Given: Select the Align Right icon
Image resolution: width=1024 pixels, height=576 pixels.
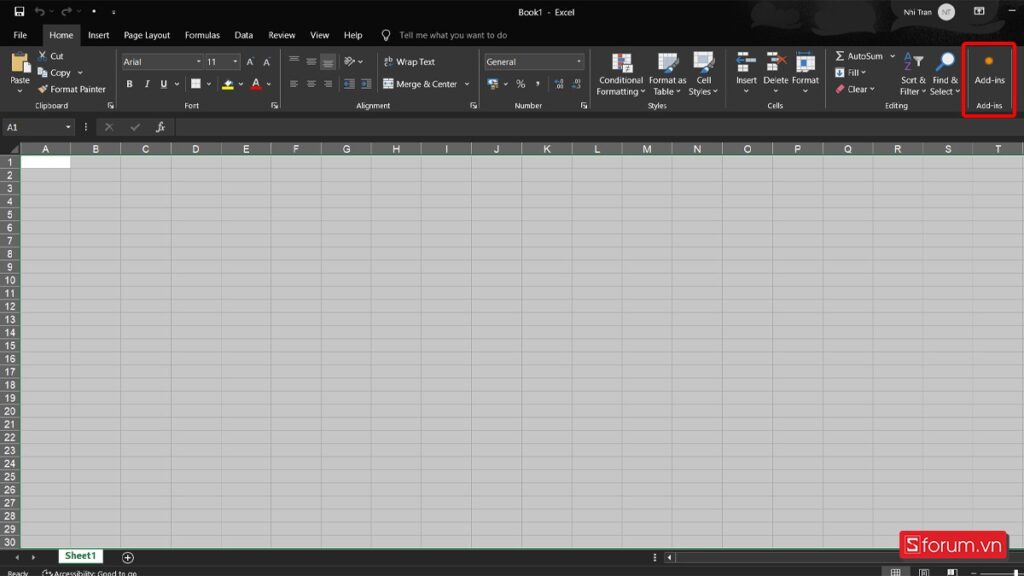Looking at the screenshot, I should tap(328, 84).
